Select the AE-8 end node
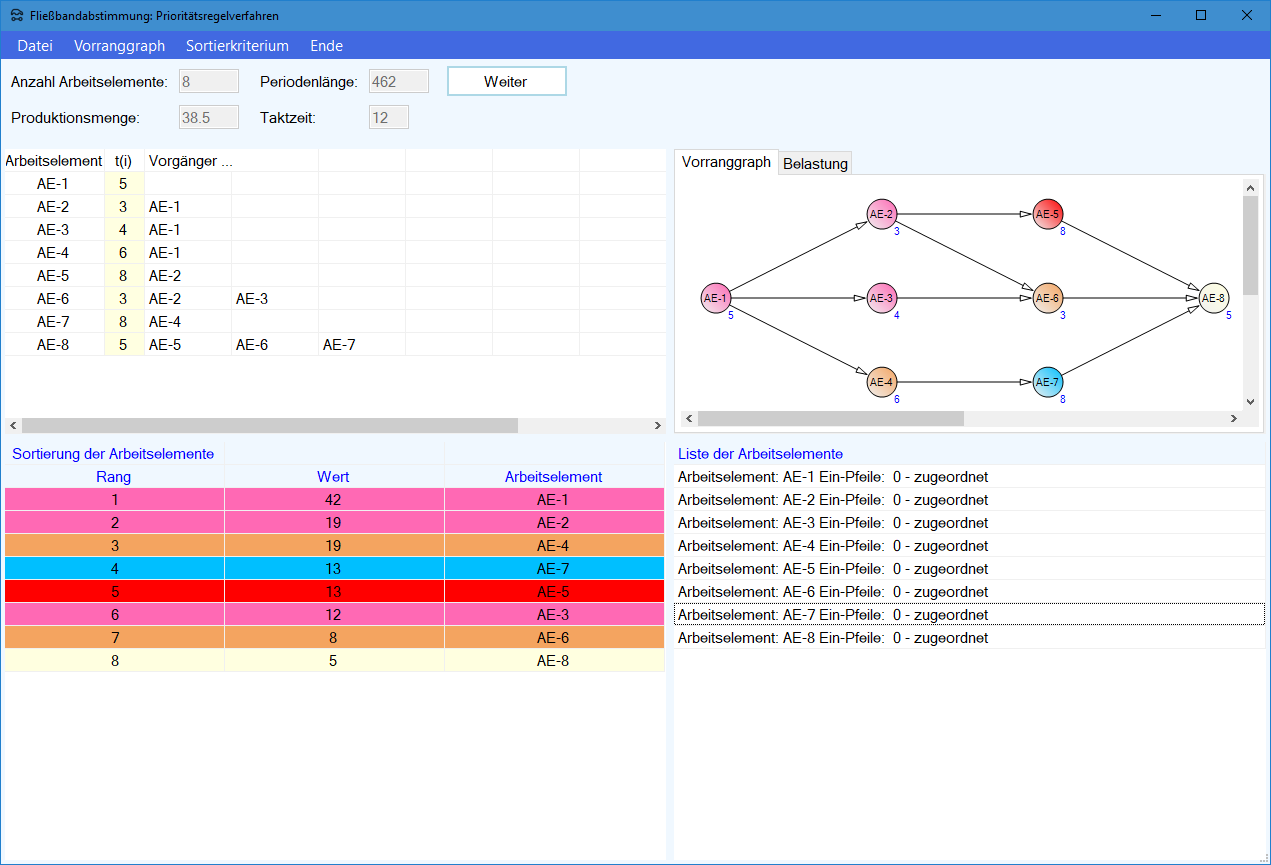1271x865 pixels. [1213, 298]
